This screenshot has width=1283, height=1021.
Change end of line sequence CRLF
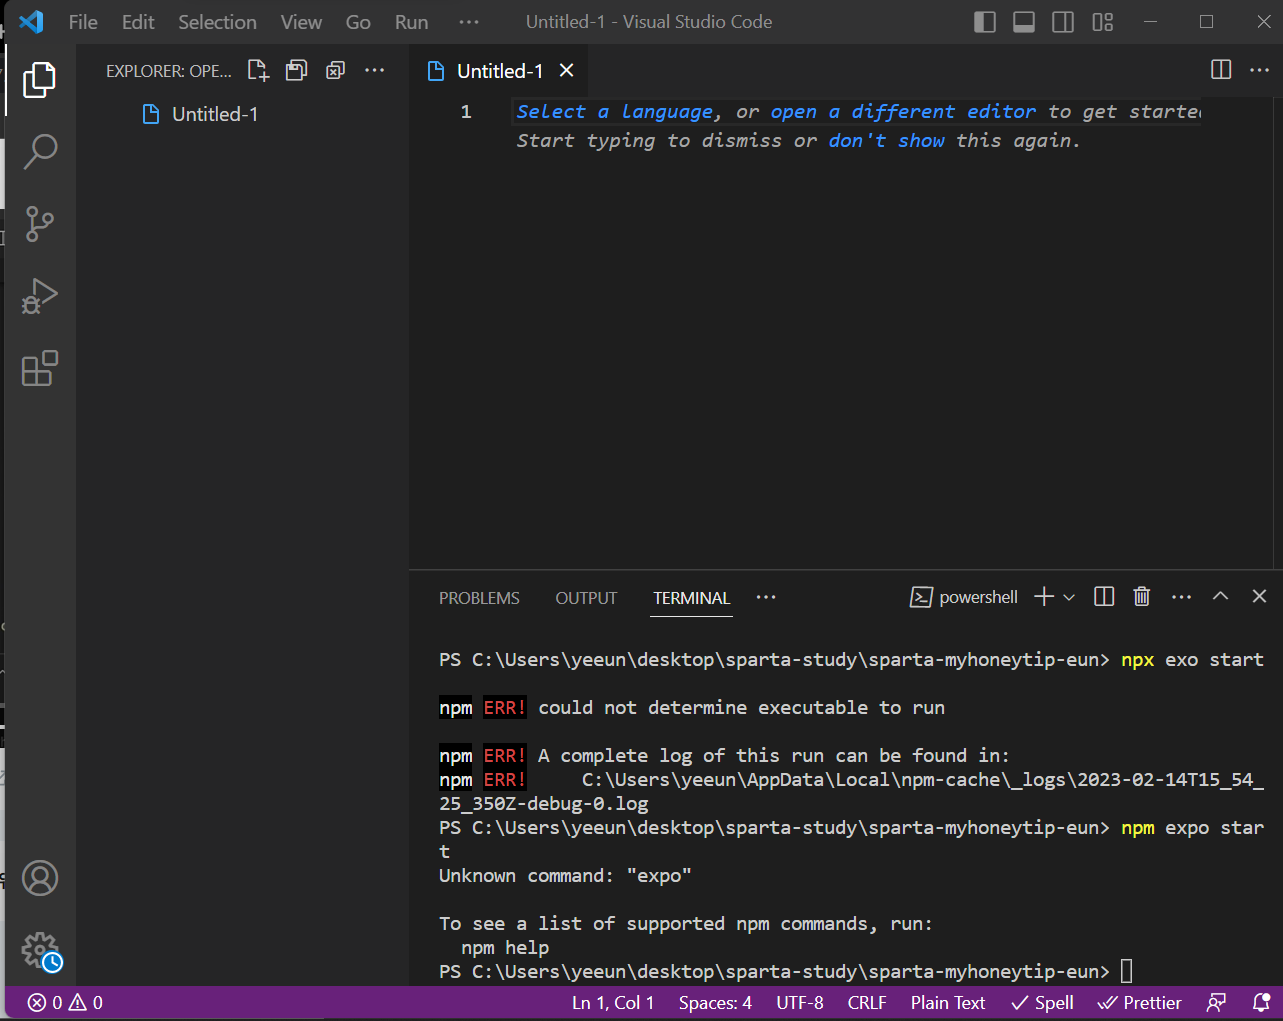(867, 1003)
